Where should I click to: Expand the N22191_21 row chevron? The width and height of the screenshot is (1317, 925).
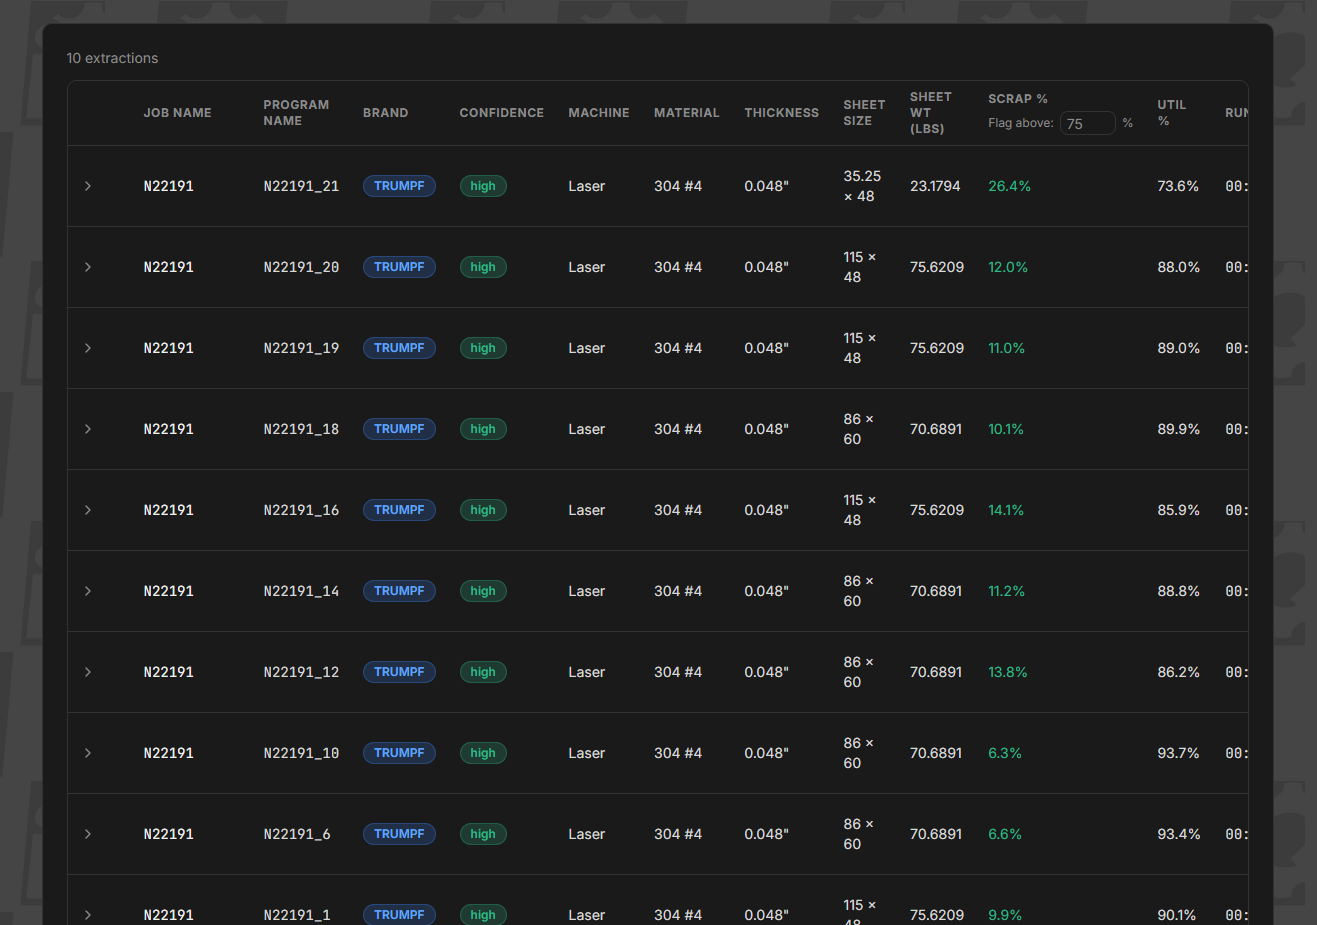(x=88, y=186)
